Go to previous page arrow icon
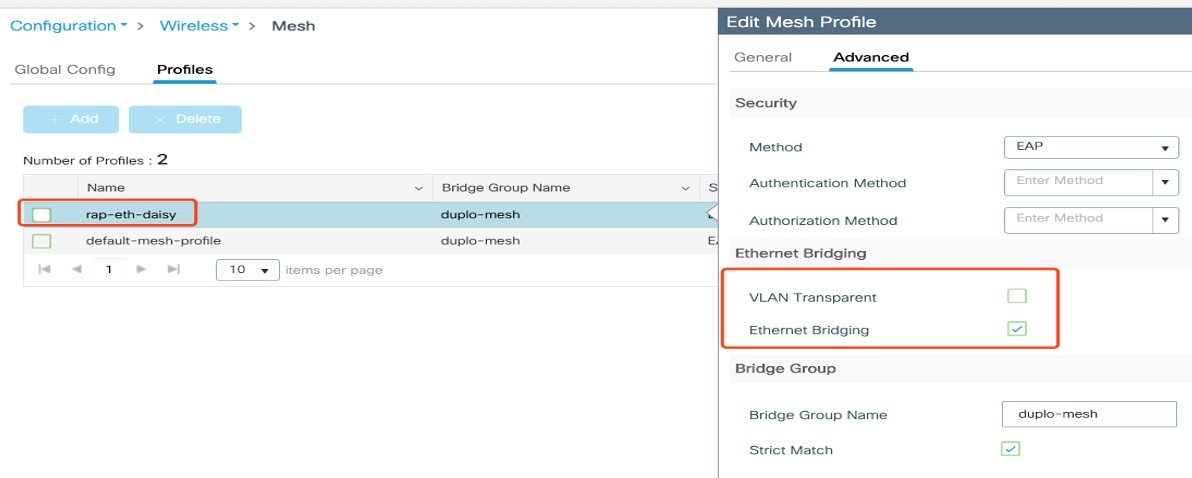This screenshot has height=478, width=1192. pyautogui.click(x=76, y=269)
